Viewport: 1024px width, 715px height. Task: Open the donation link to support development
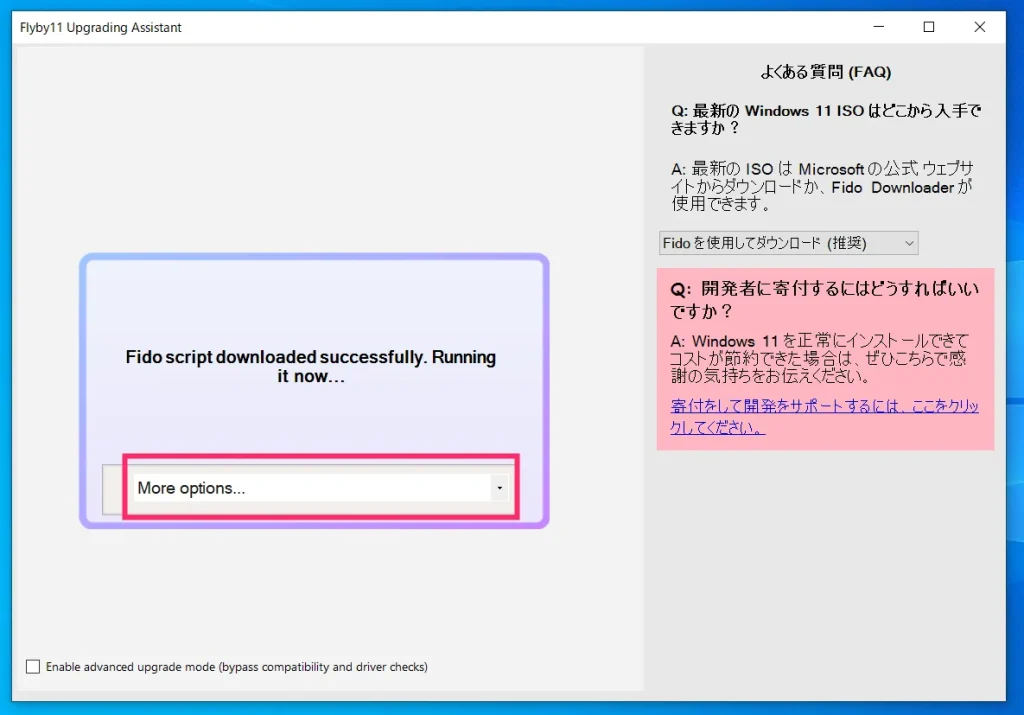(x=824, y=416)
